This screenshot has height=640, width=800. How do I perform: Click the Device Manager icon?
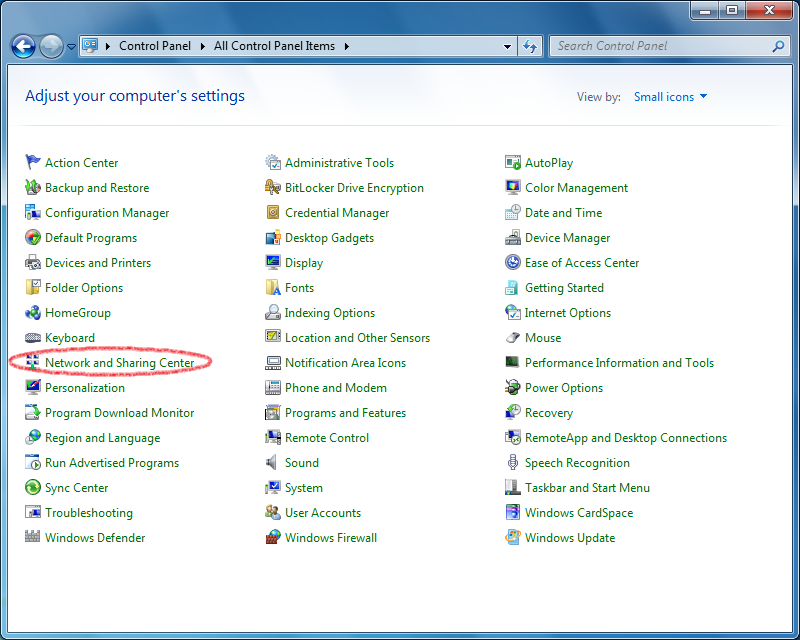(x=513, y=238)
